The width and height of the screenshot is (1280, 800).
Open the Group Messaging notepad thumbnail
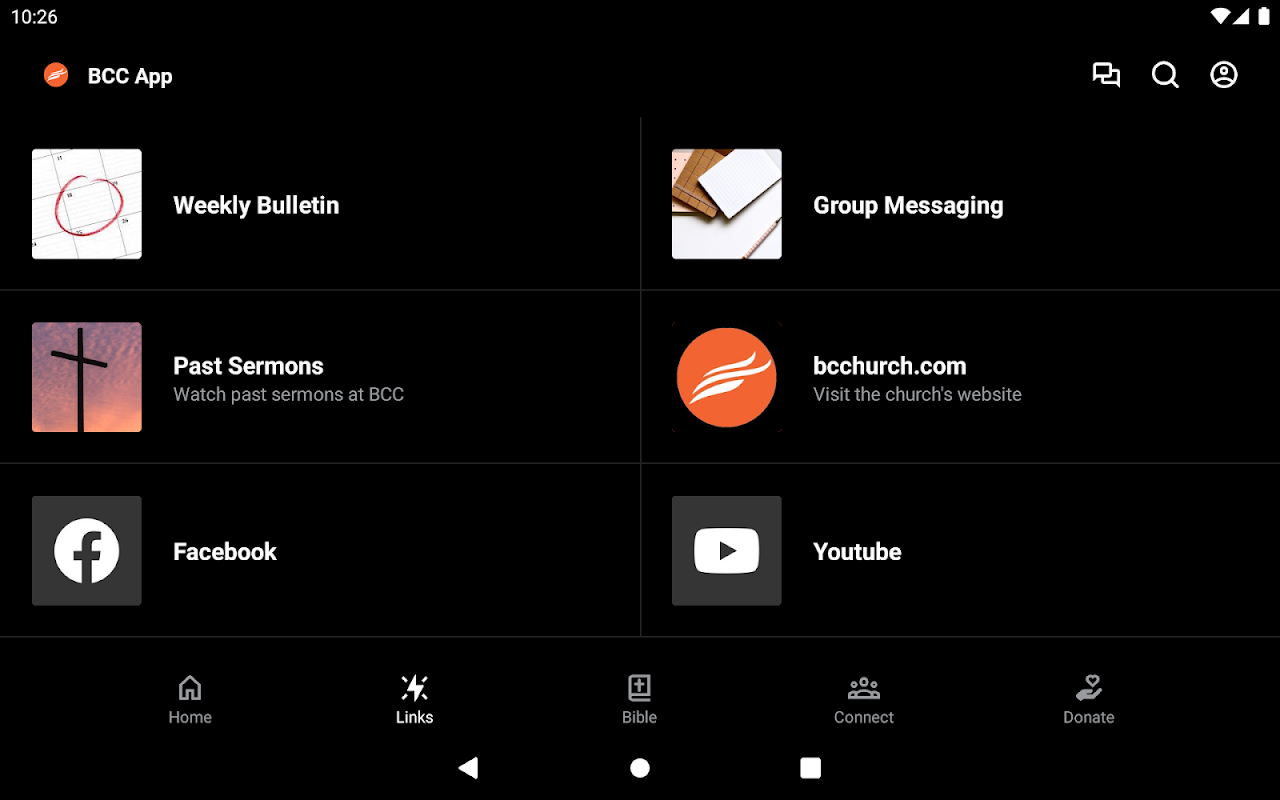[x=727, y=204]
